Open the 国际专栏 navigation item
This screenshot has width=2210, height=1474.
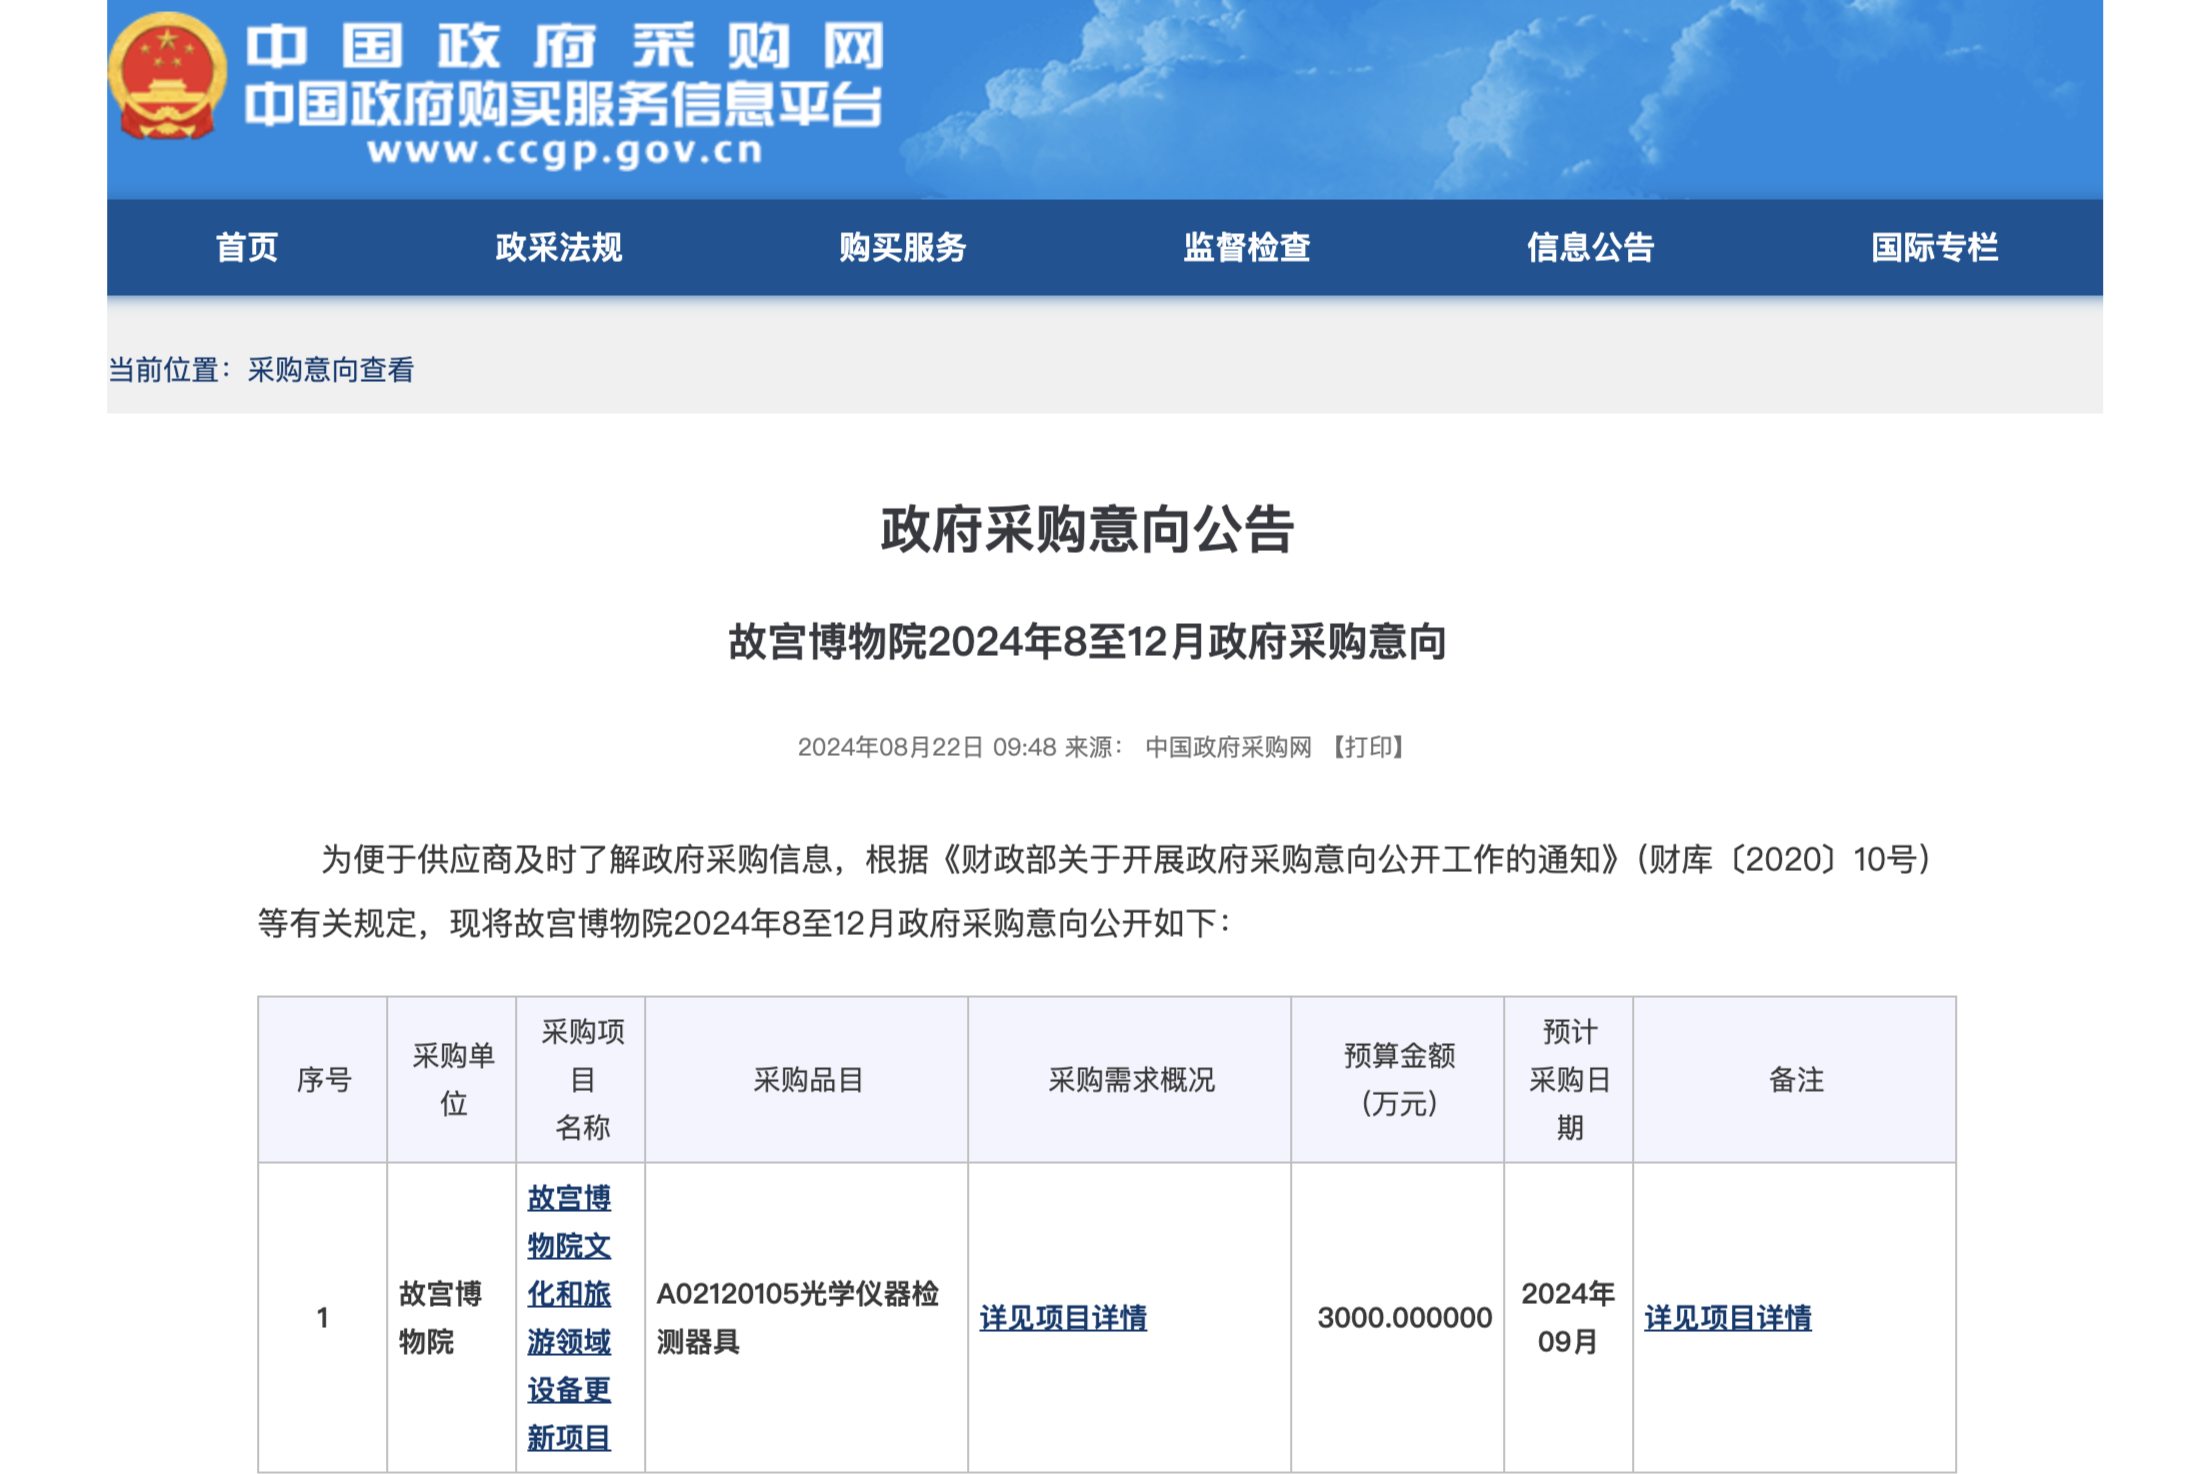tap(1935, 247)
